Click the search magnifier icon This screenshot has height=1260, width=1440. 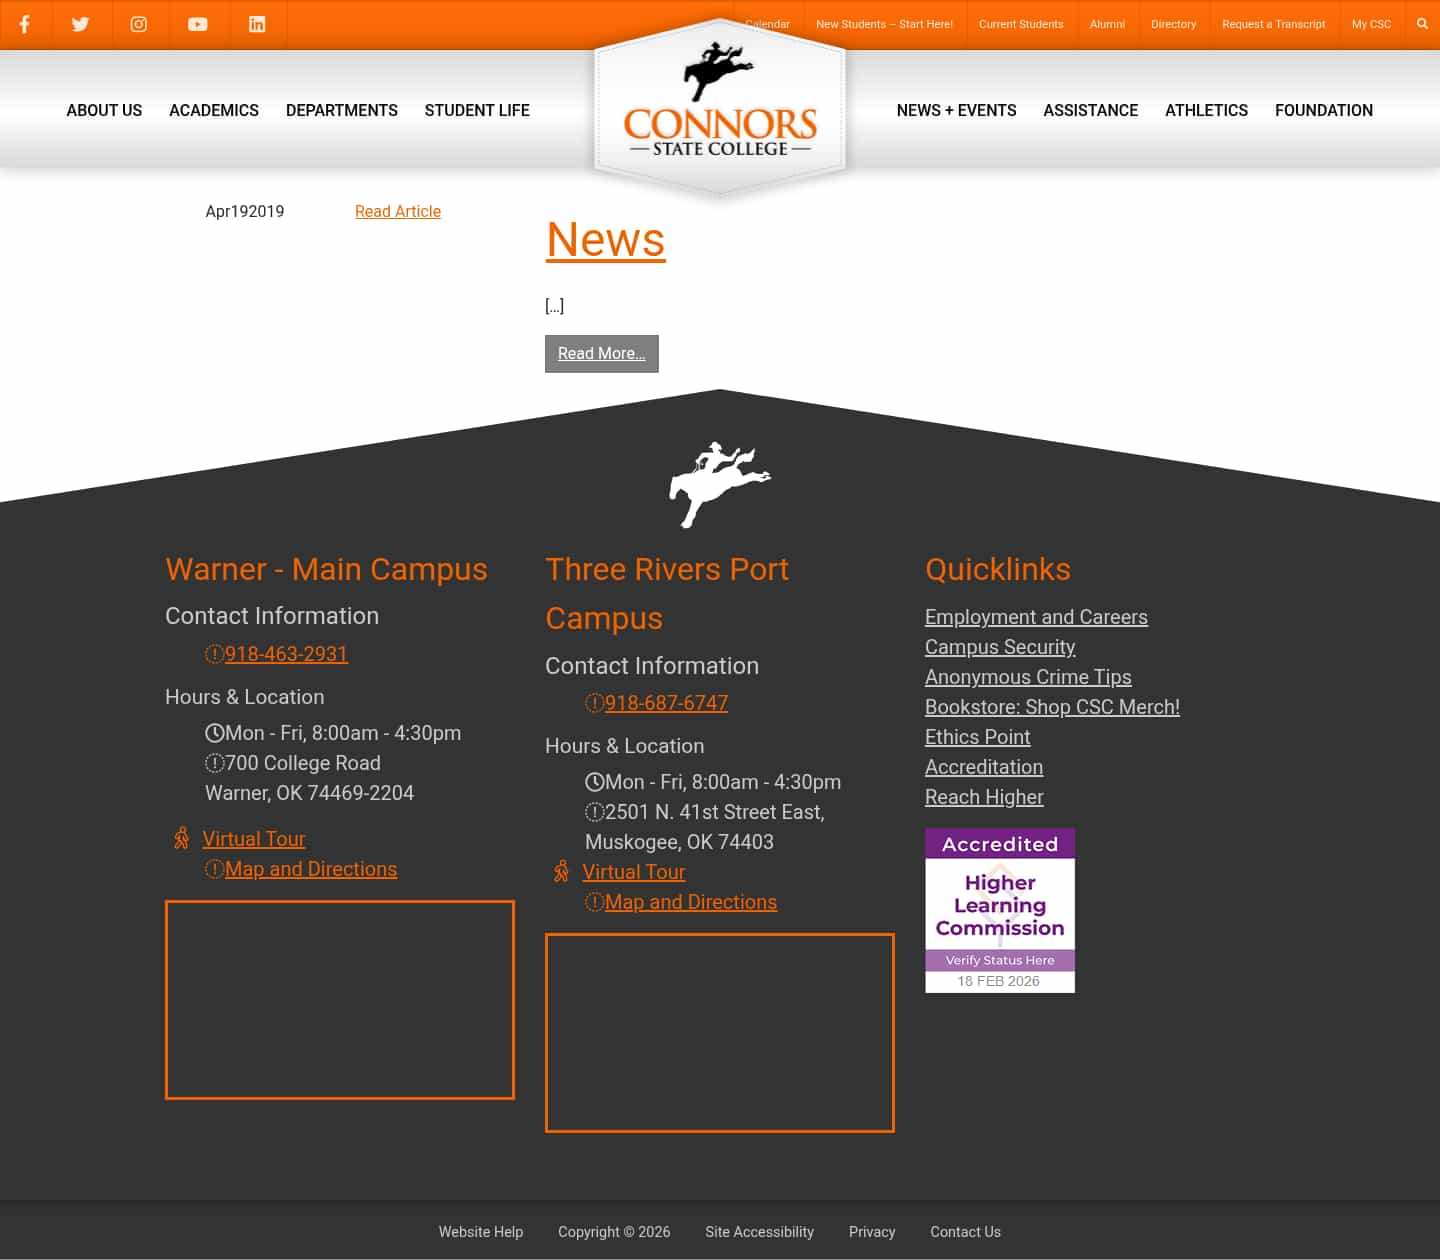(x=1423, y=24)
